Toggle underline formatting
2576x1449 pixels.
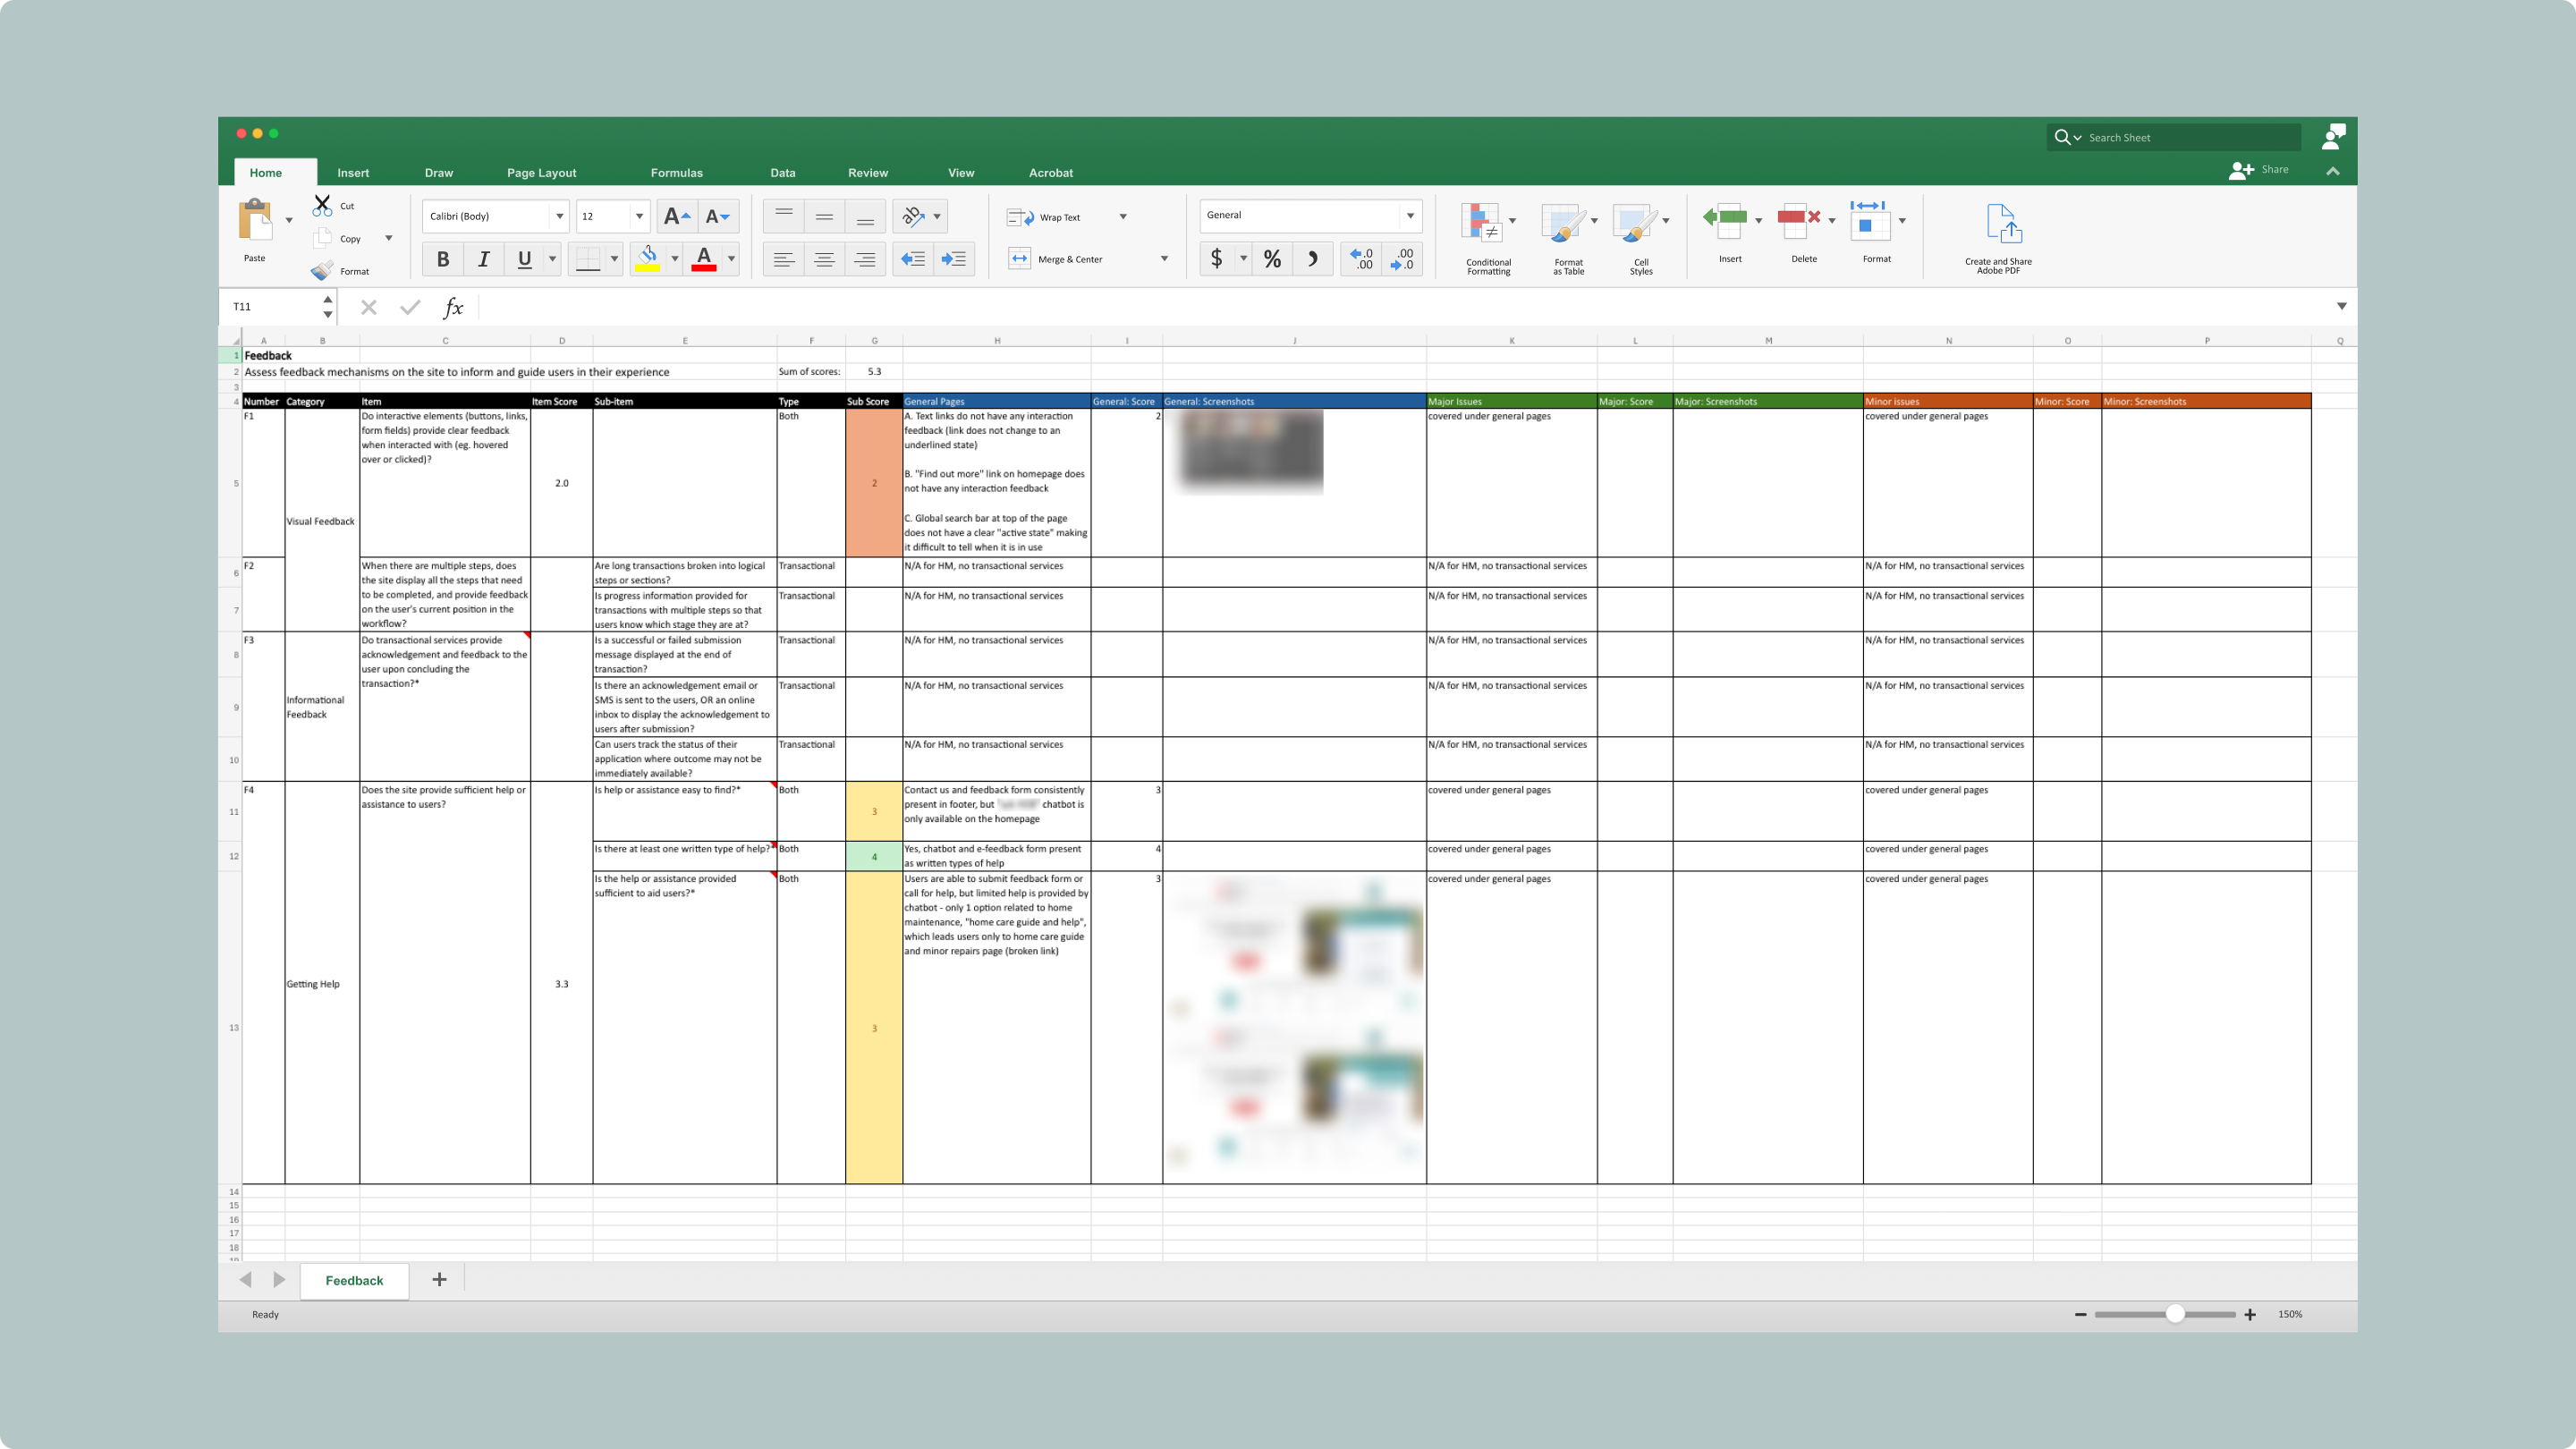(524, 259)
